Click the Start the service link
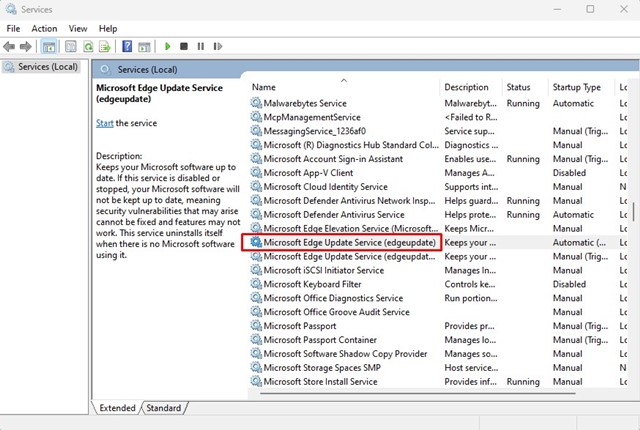This screenshot has height=430, width=640. (104, 123)
